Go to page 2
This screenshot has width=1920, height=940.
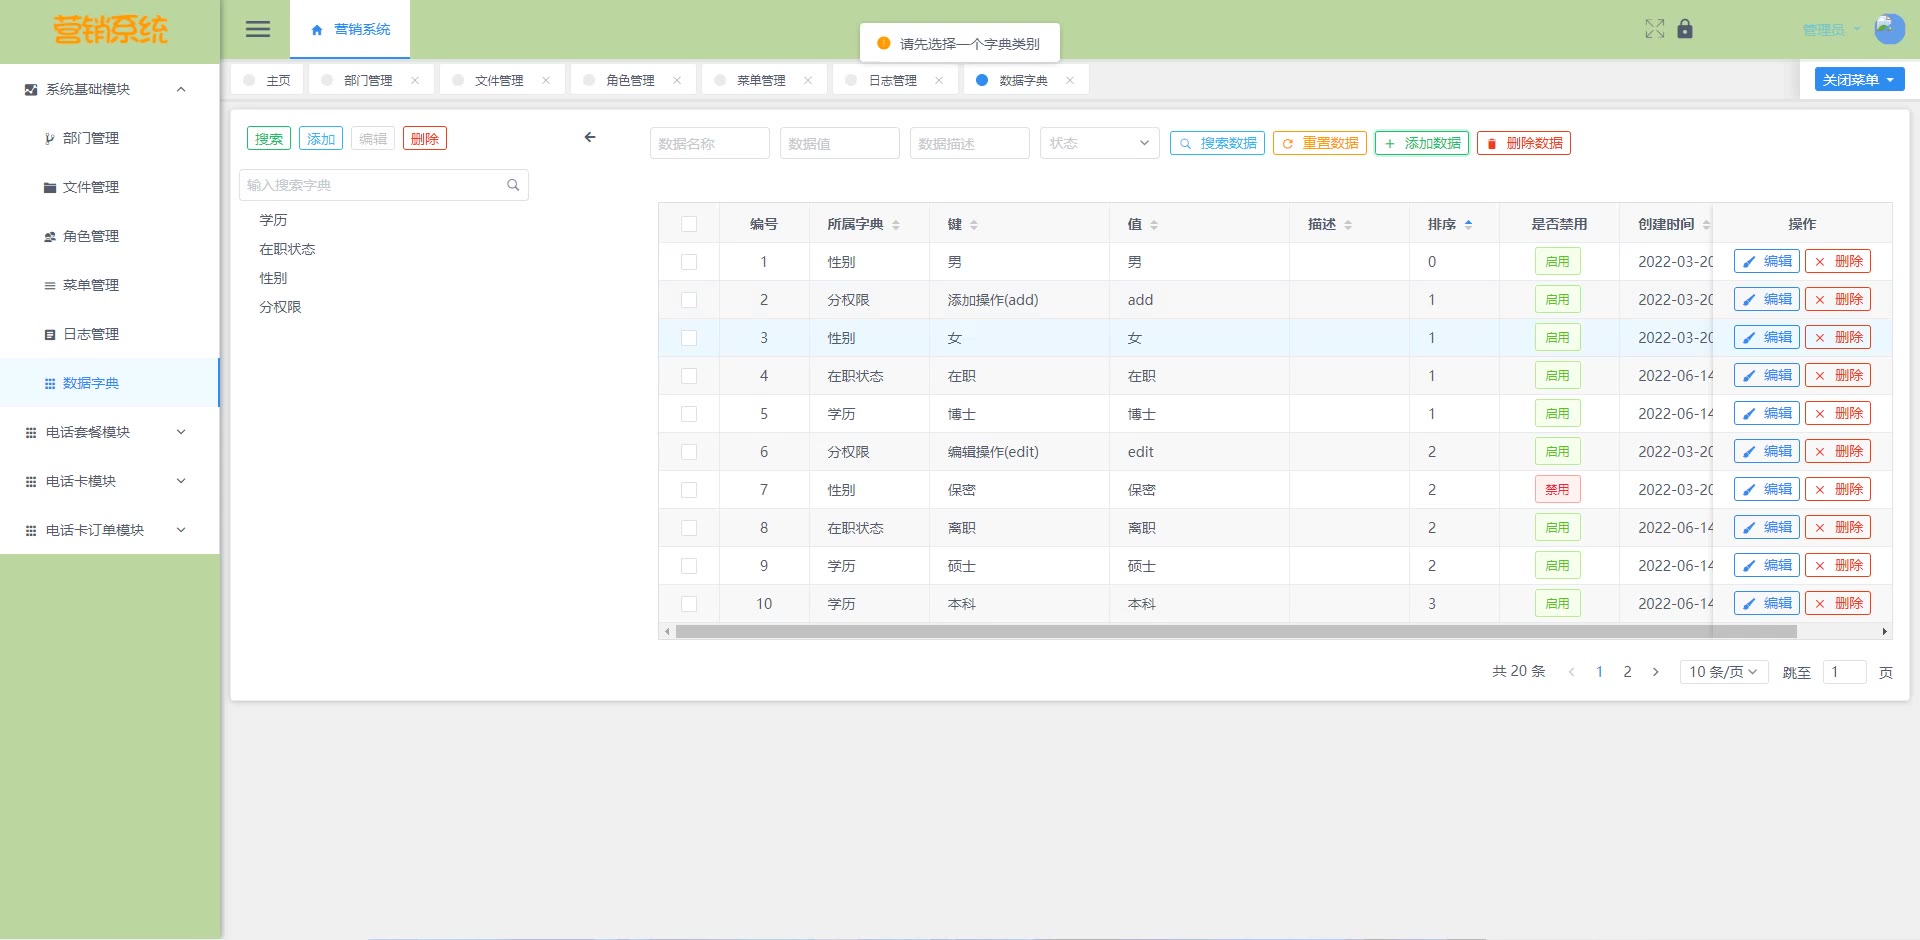click(1628, 672)
